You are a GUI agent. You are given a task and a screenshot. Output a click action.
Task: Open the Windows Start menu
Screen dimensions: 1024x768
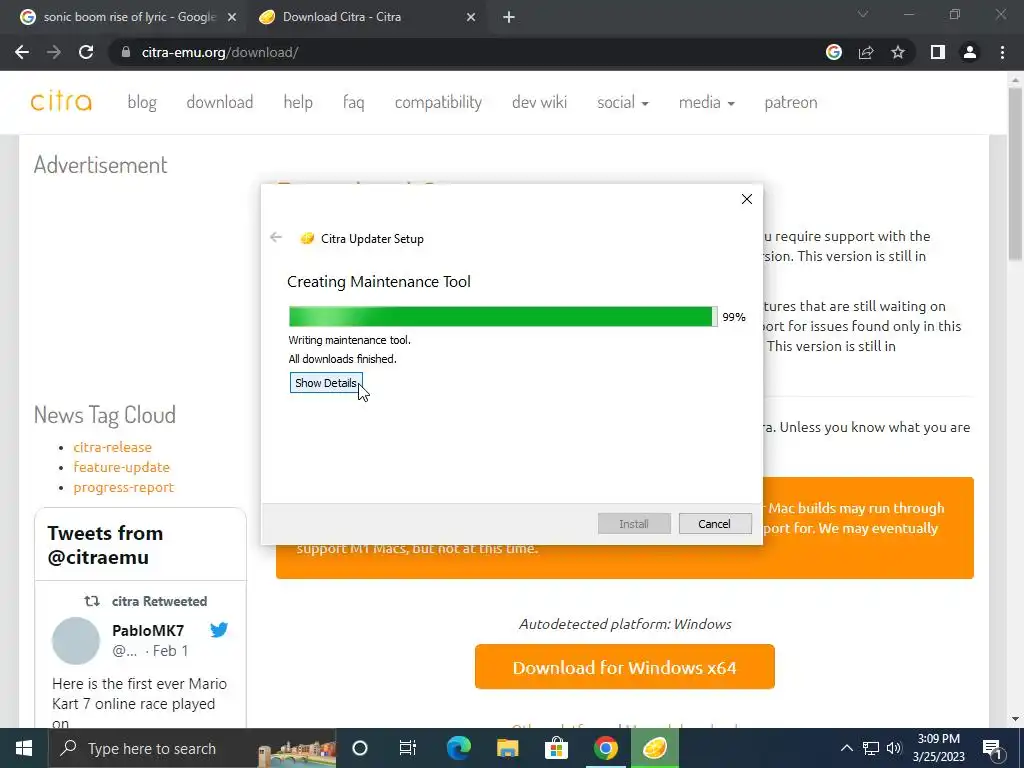pyautogui.click(x=24, y=748)
